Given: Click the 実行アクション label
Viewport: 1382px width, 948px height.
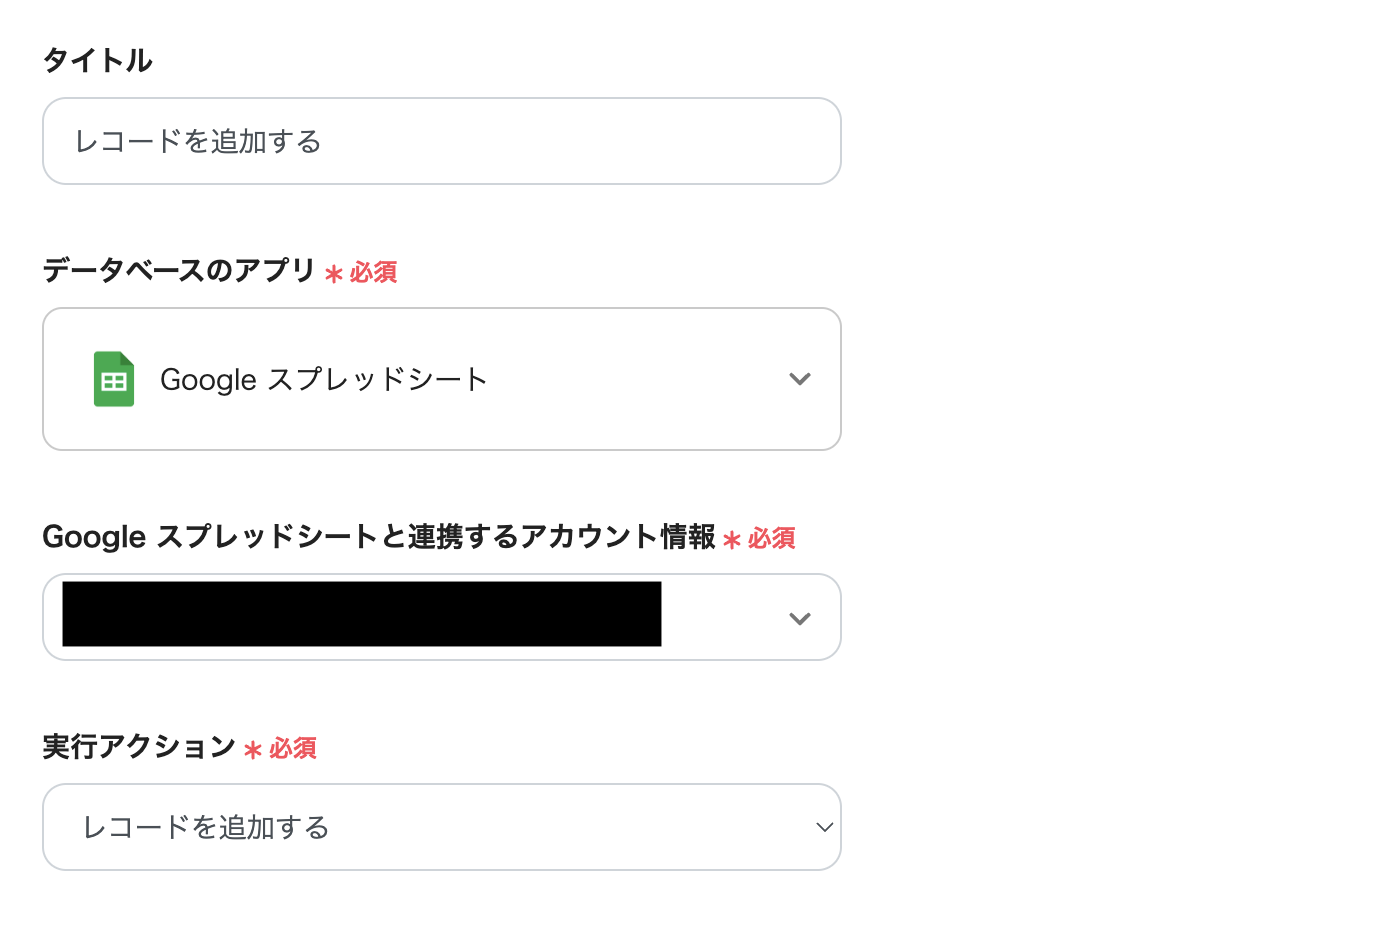Looking at the screenshot, I should tap(139, 747).
